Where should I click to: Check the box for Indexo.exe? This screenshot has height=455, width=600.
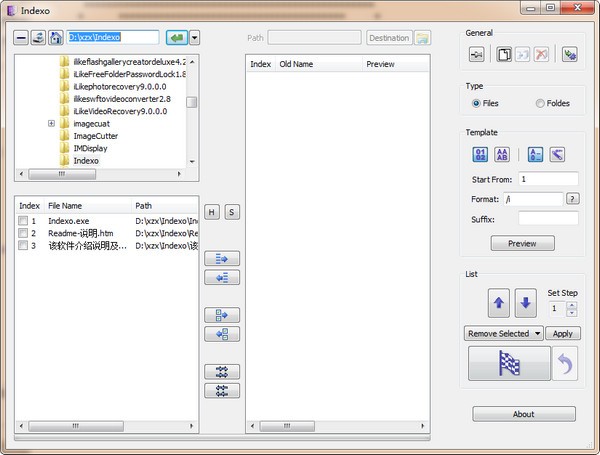point(23,221)
